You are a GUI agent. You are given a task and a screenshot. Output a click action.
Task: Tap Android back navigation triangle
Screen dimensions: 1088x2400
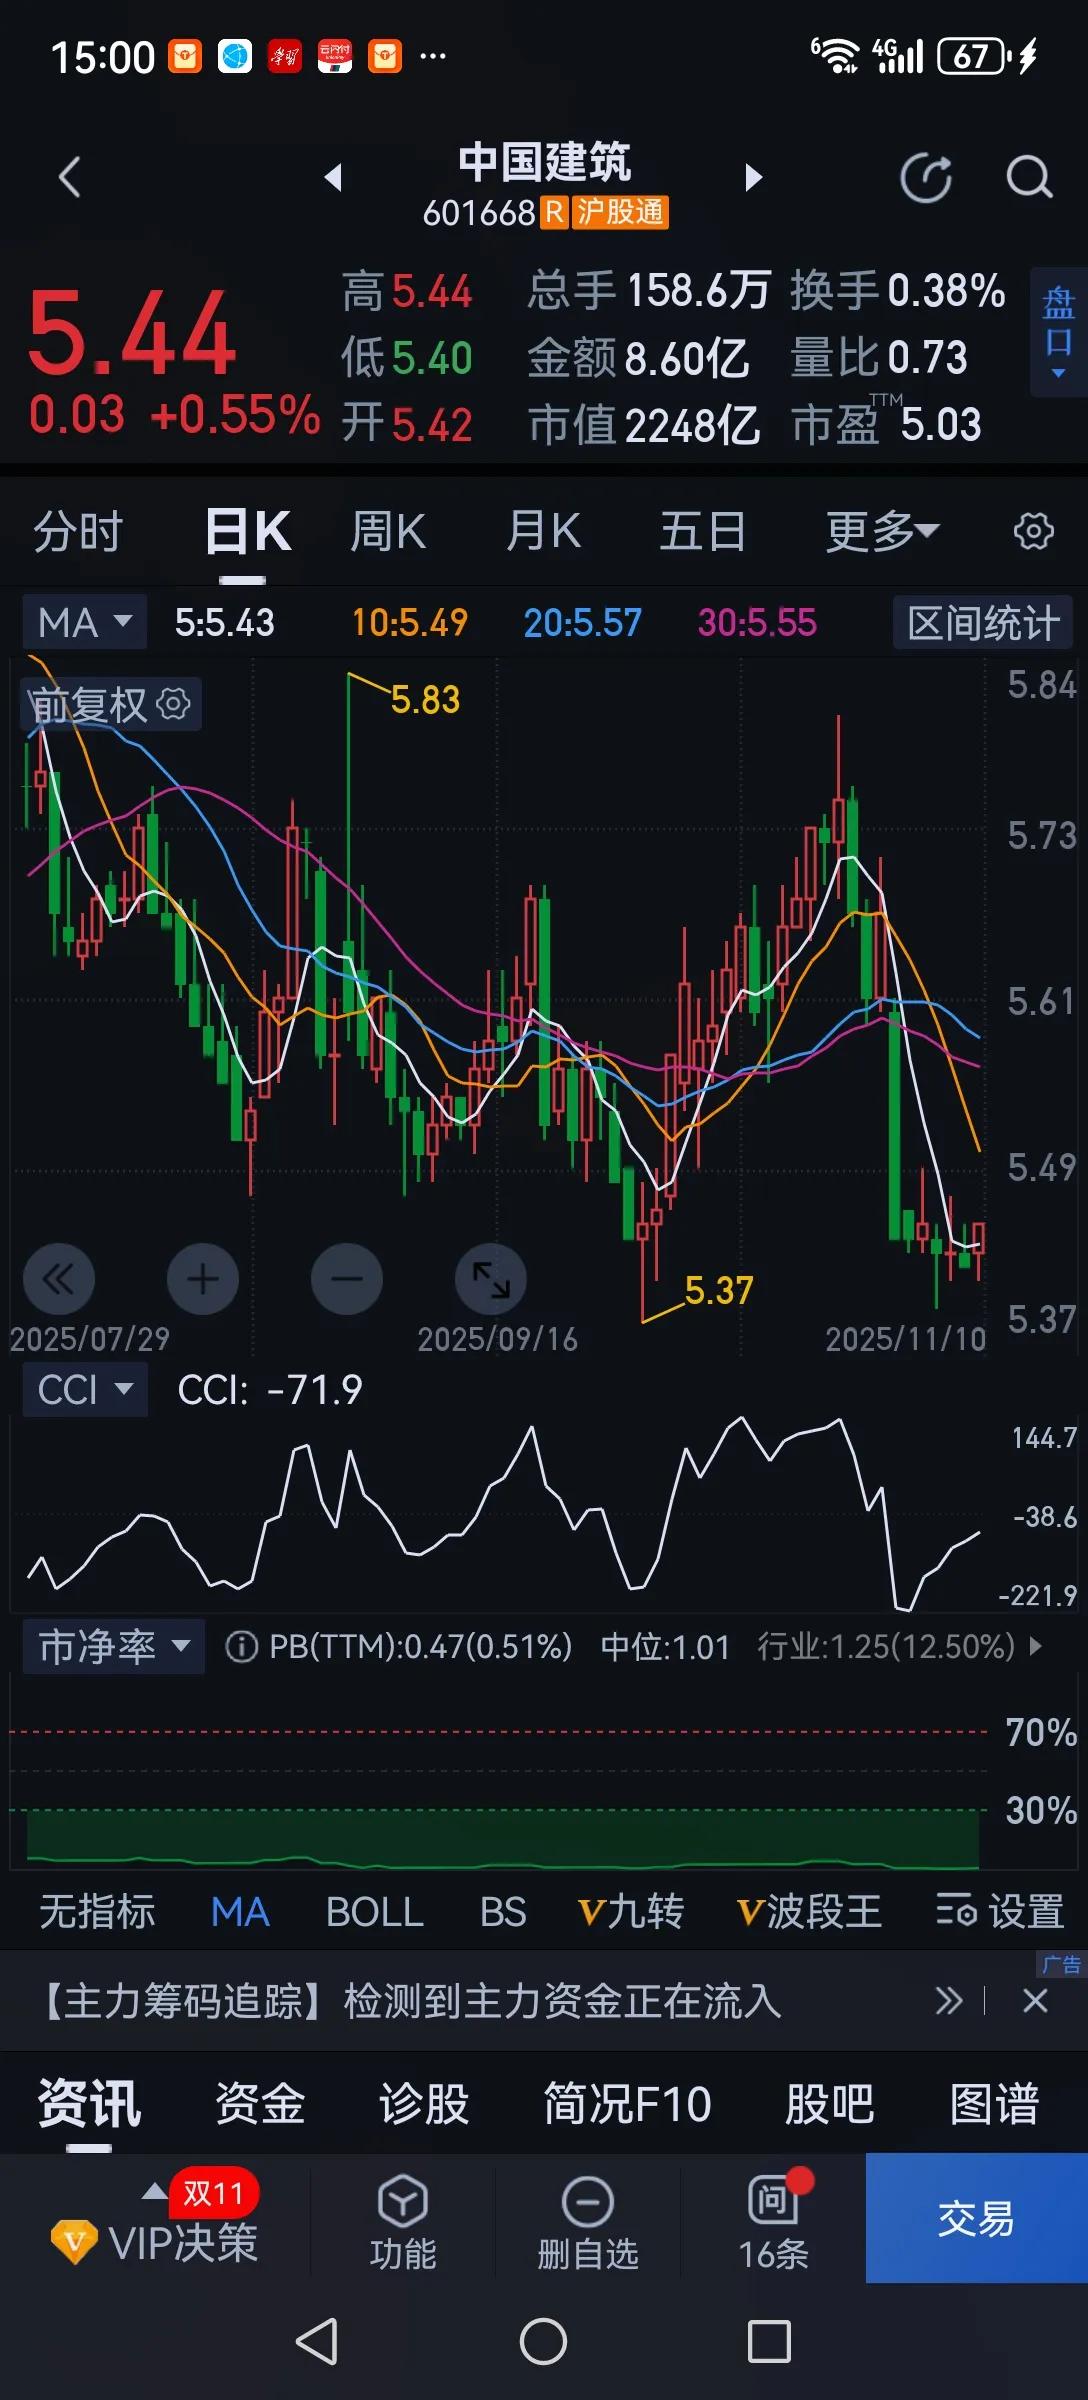[x=317, y=2341]
